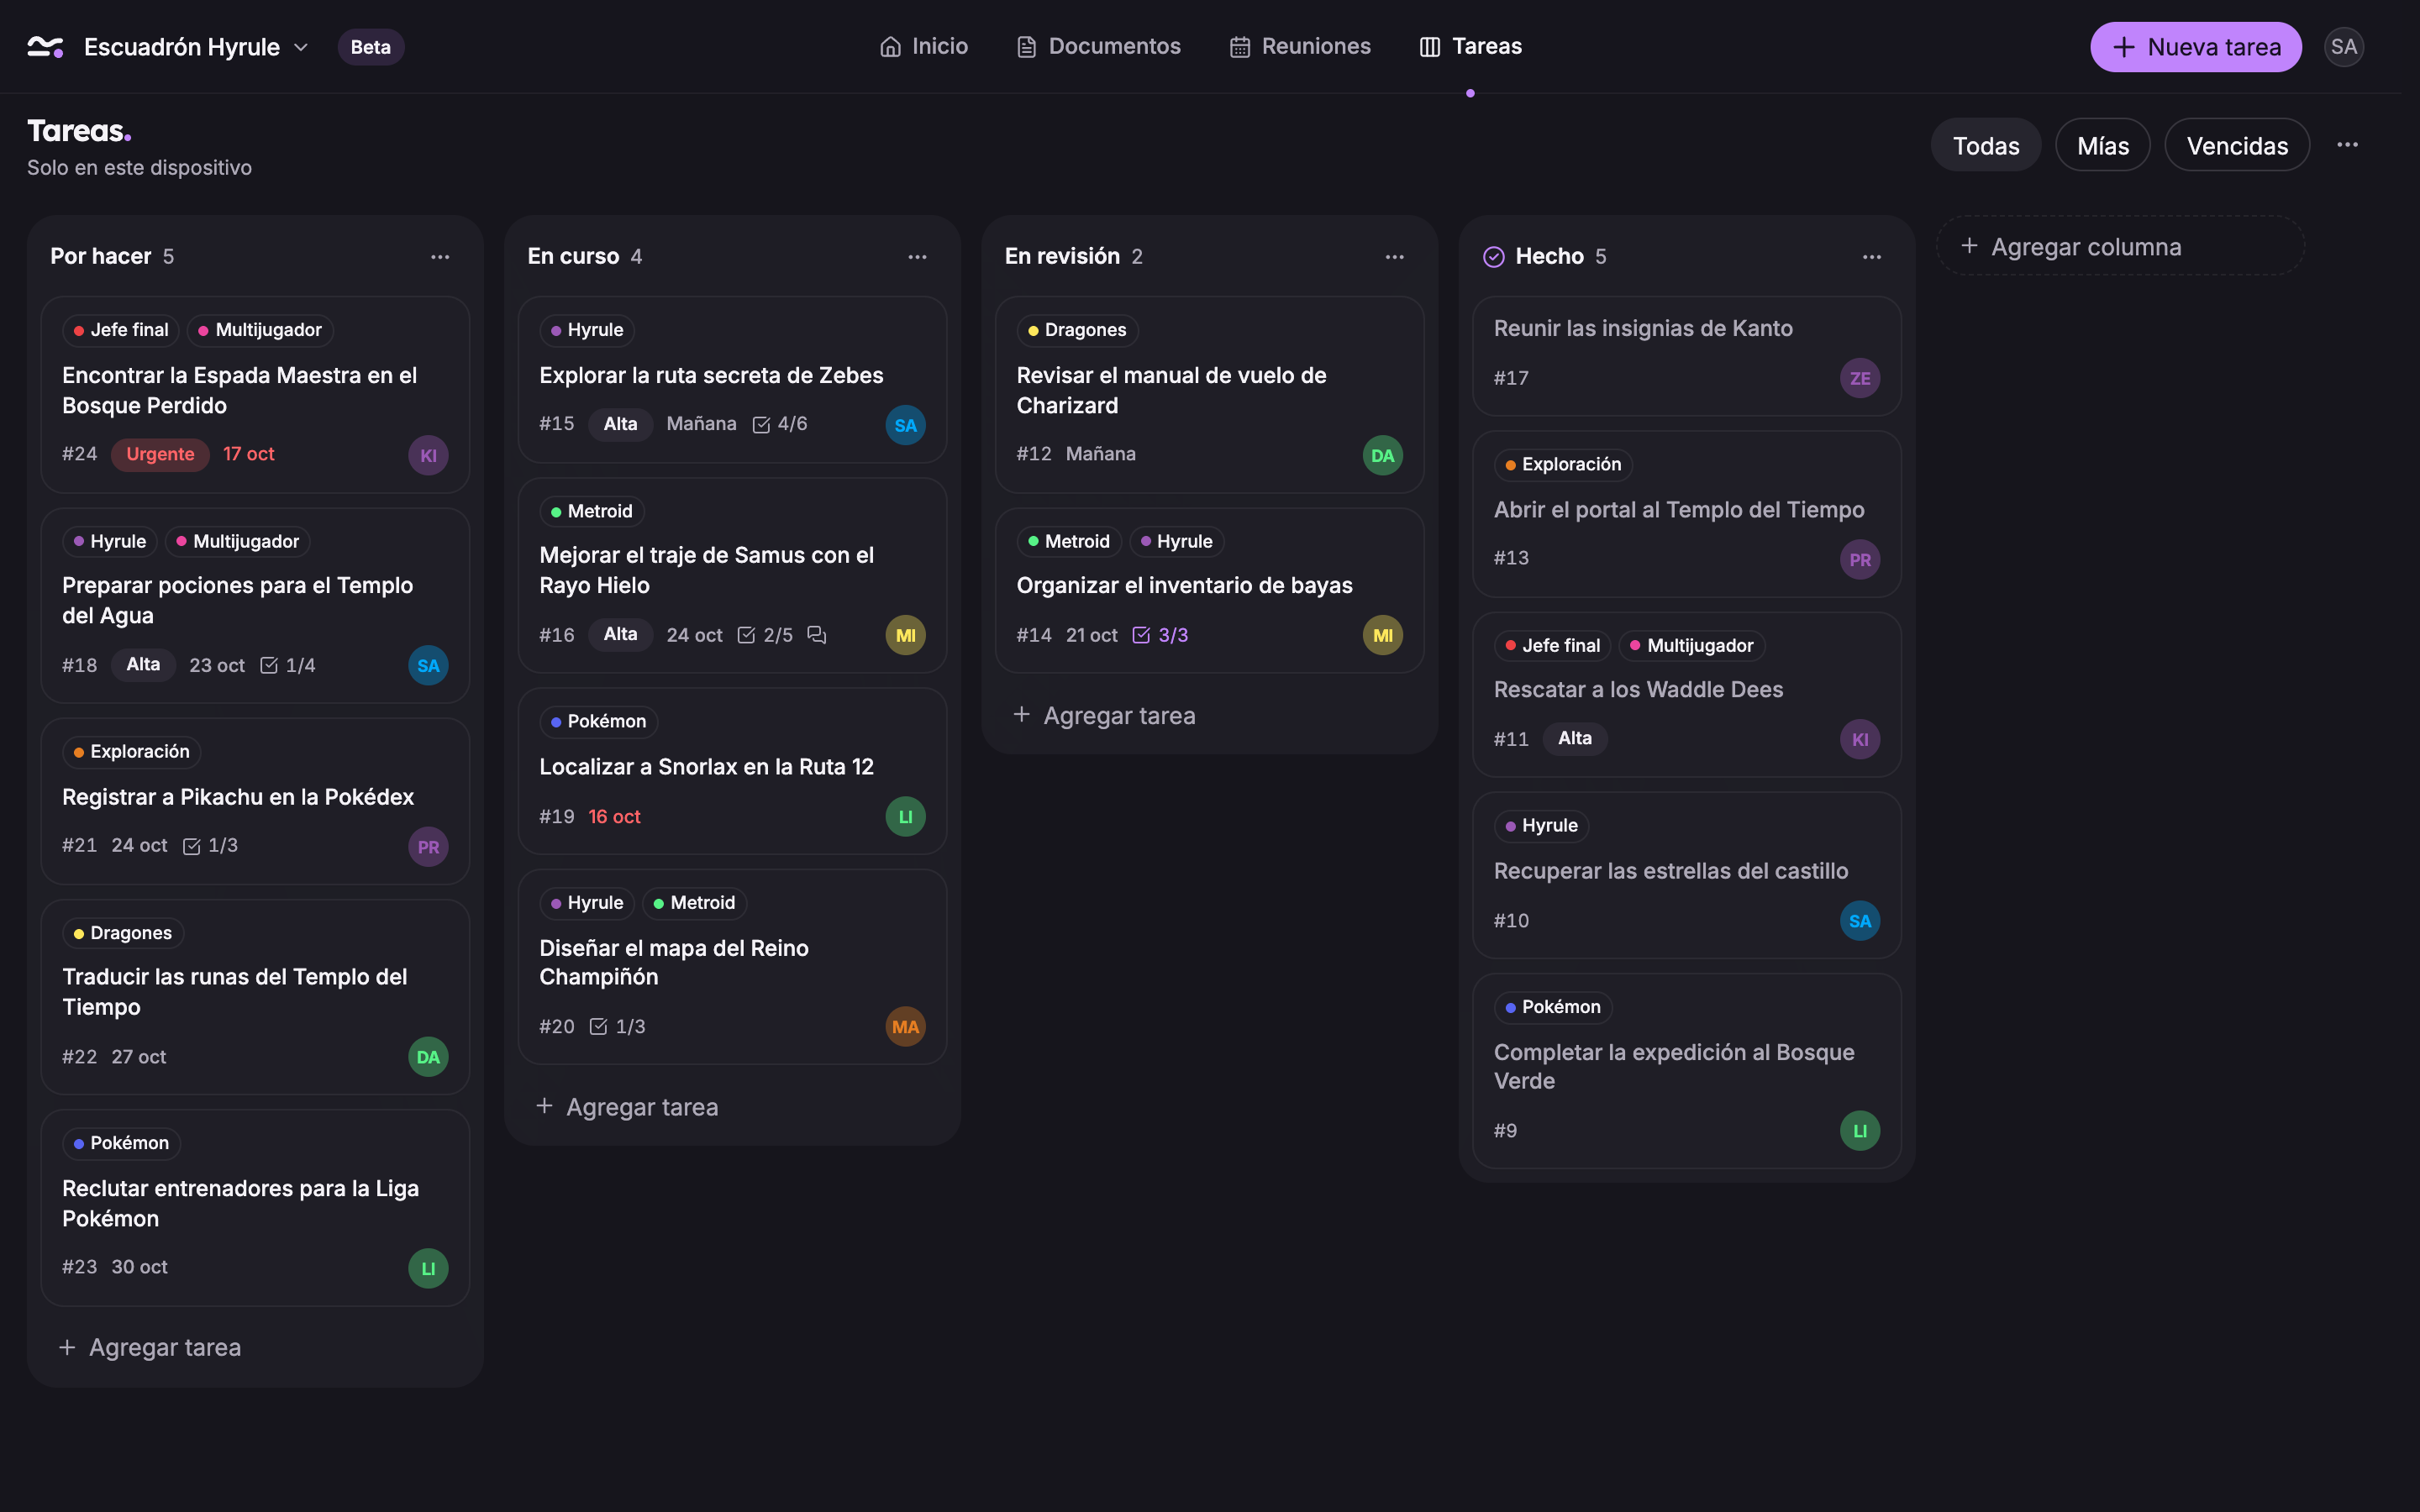This screenshot has width=2420, height=1512.
Task: Click the 1/3 checklist indicator on task #20
Action: (x=617, y=1027)
